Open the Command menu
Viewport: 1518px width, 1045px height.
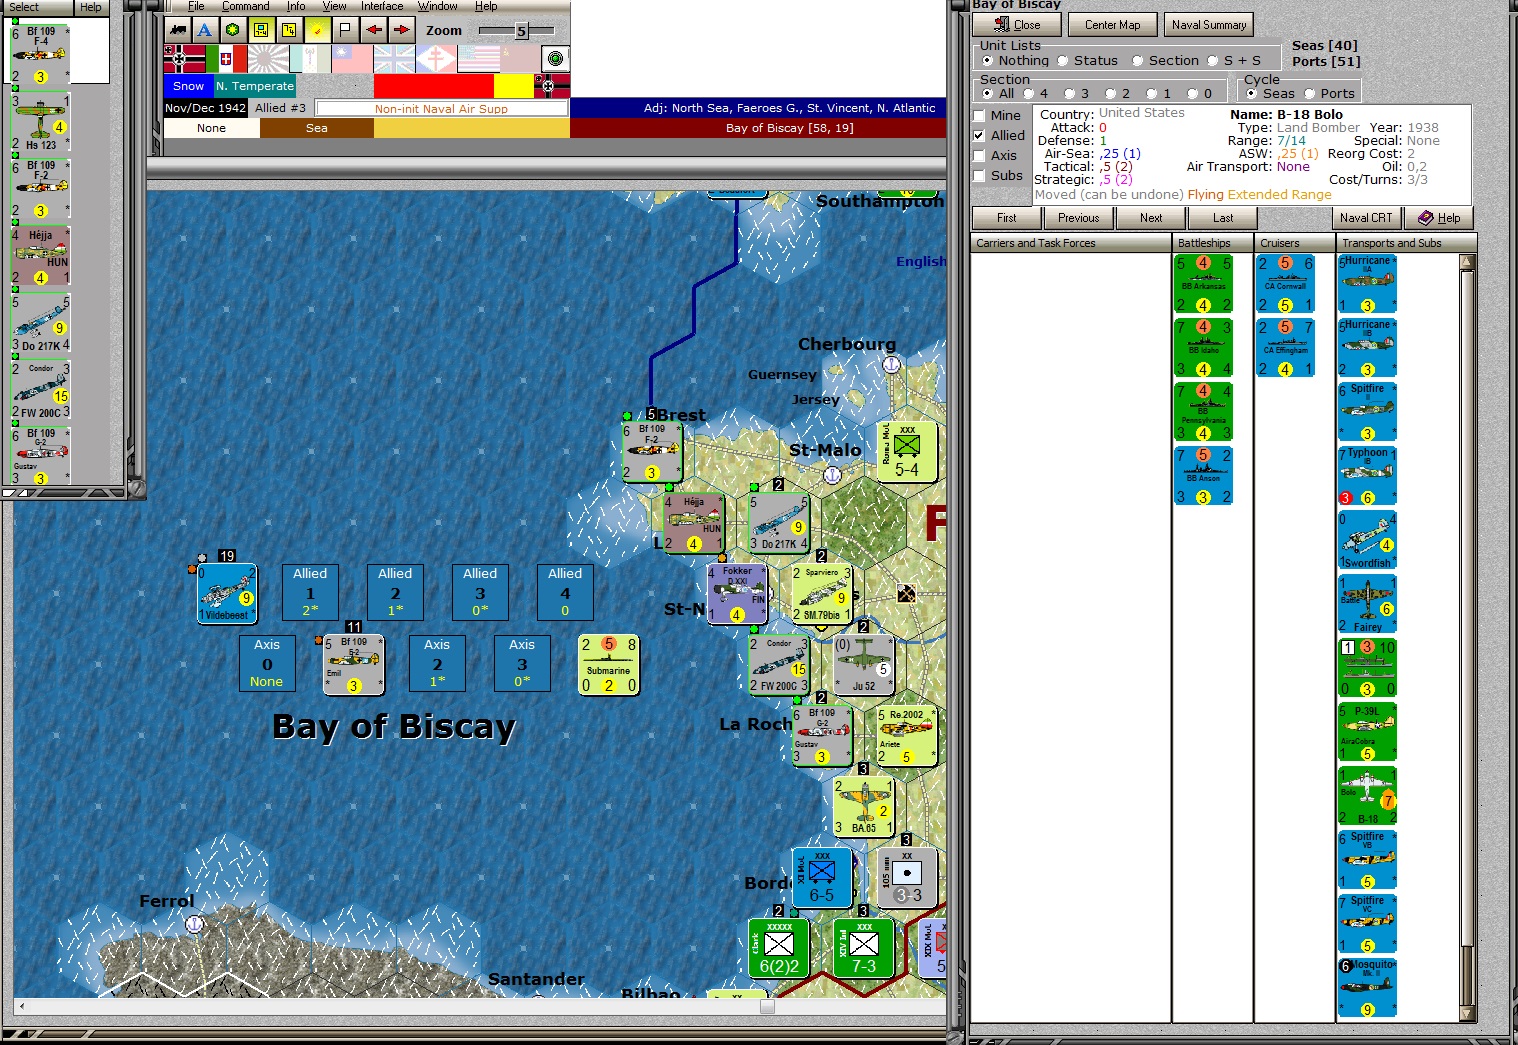coord(246,6)
